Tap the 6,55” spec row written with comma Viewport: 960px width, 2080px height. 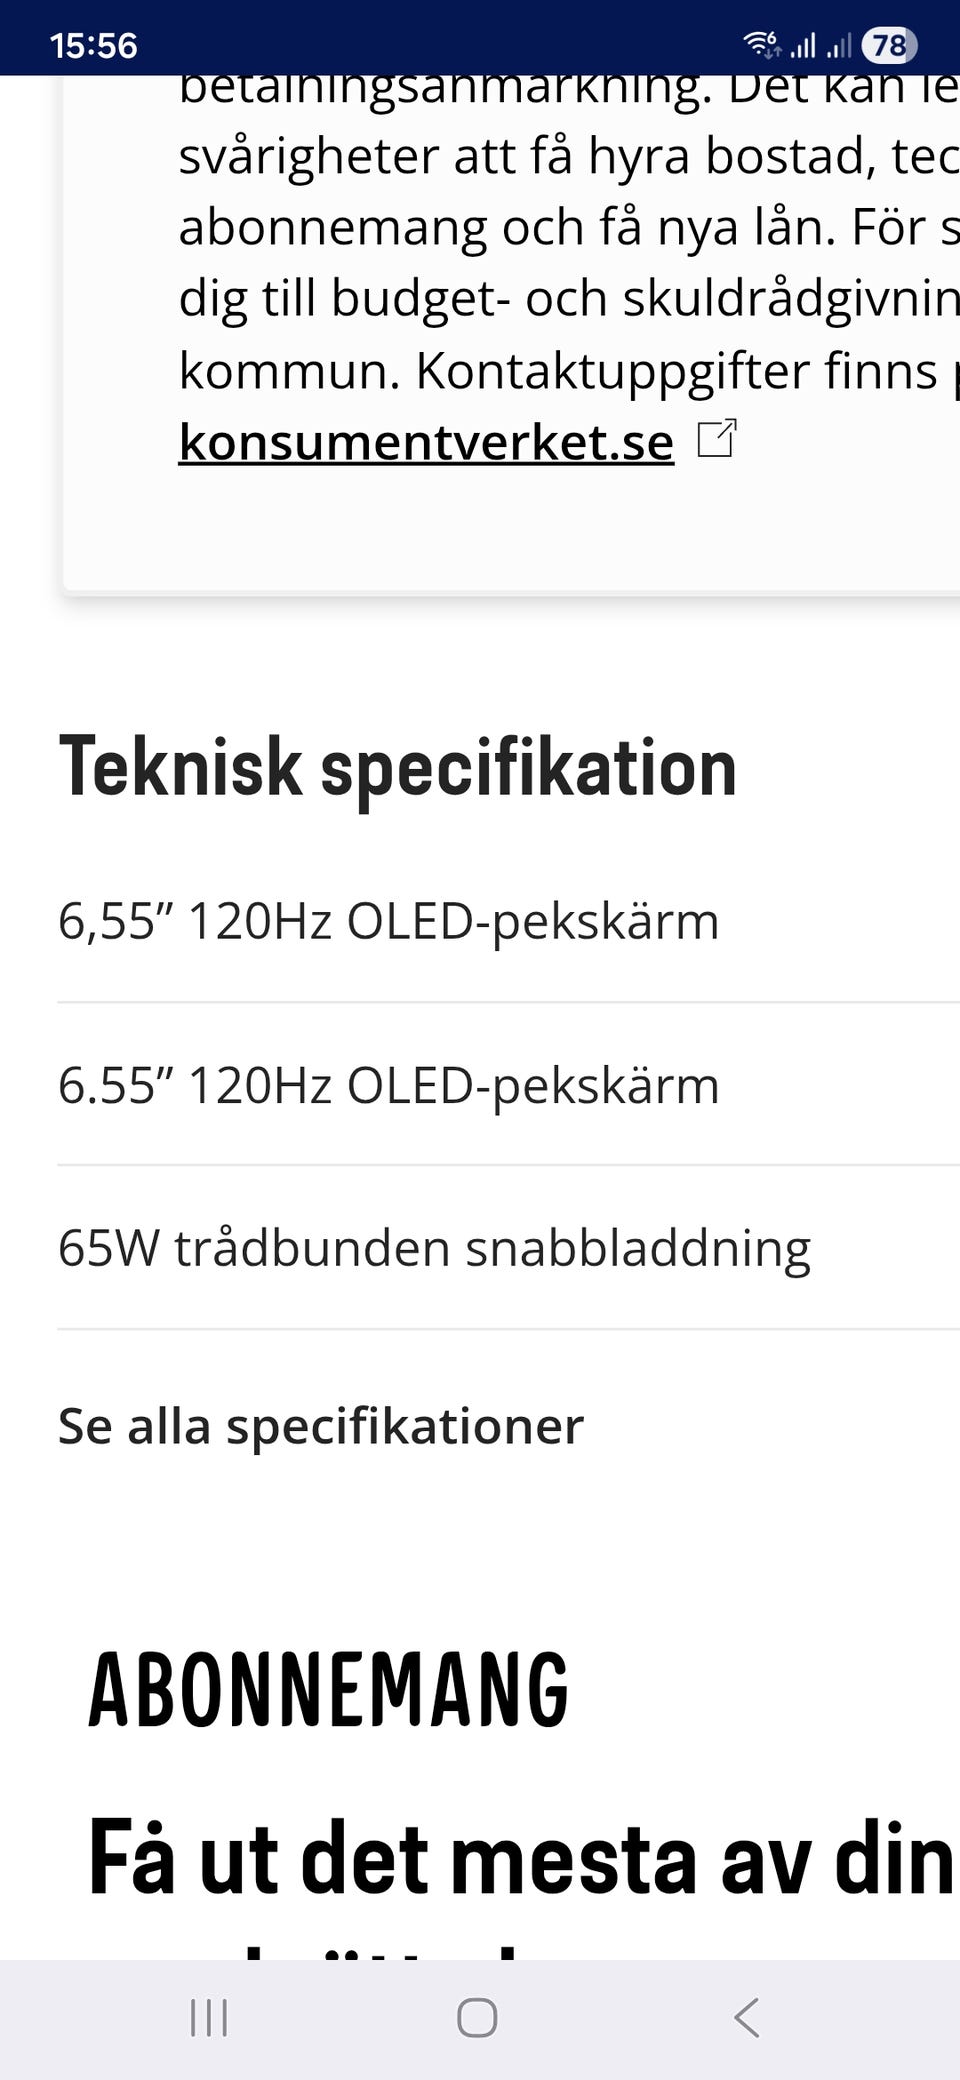click(x=388, y=921)
